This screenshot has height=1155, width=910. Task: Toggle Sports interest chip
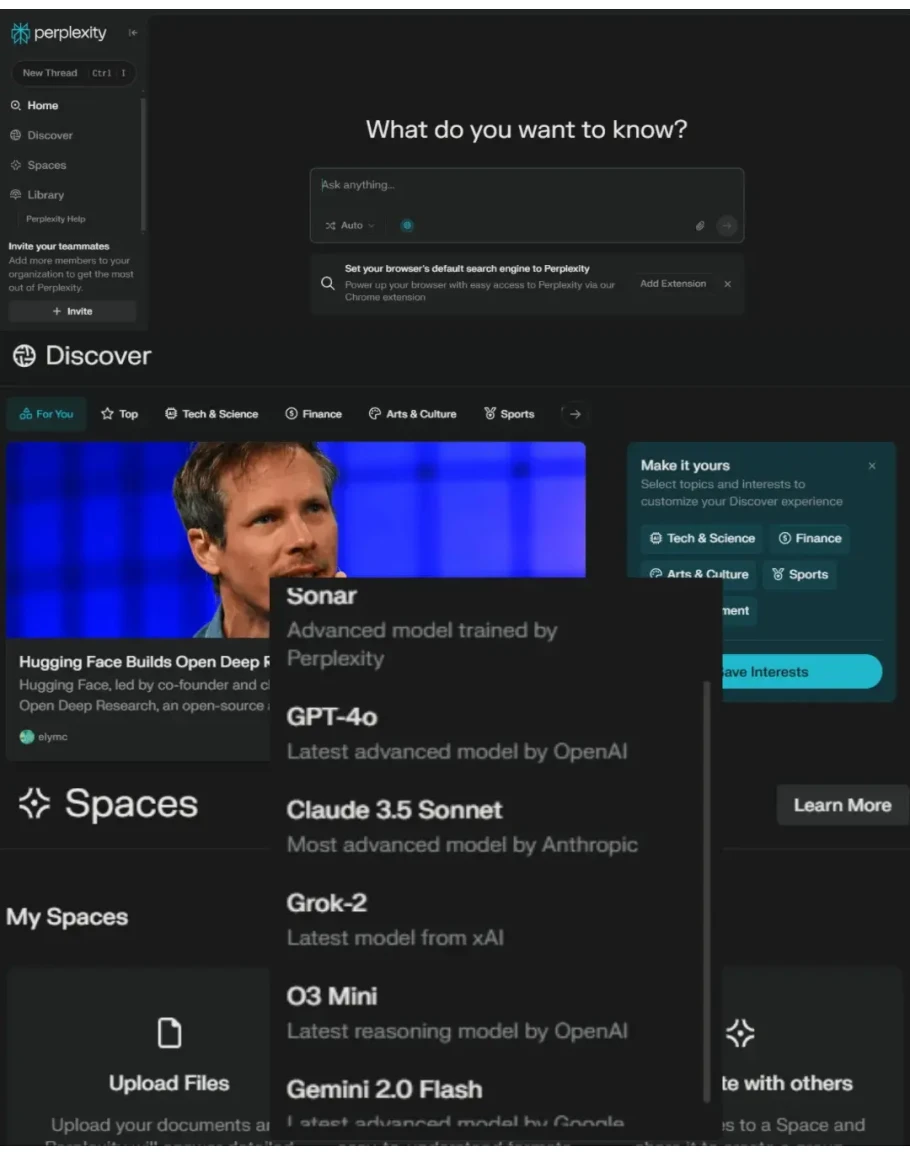pyautogui.click(x=800, y=574)
